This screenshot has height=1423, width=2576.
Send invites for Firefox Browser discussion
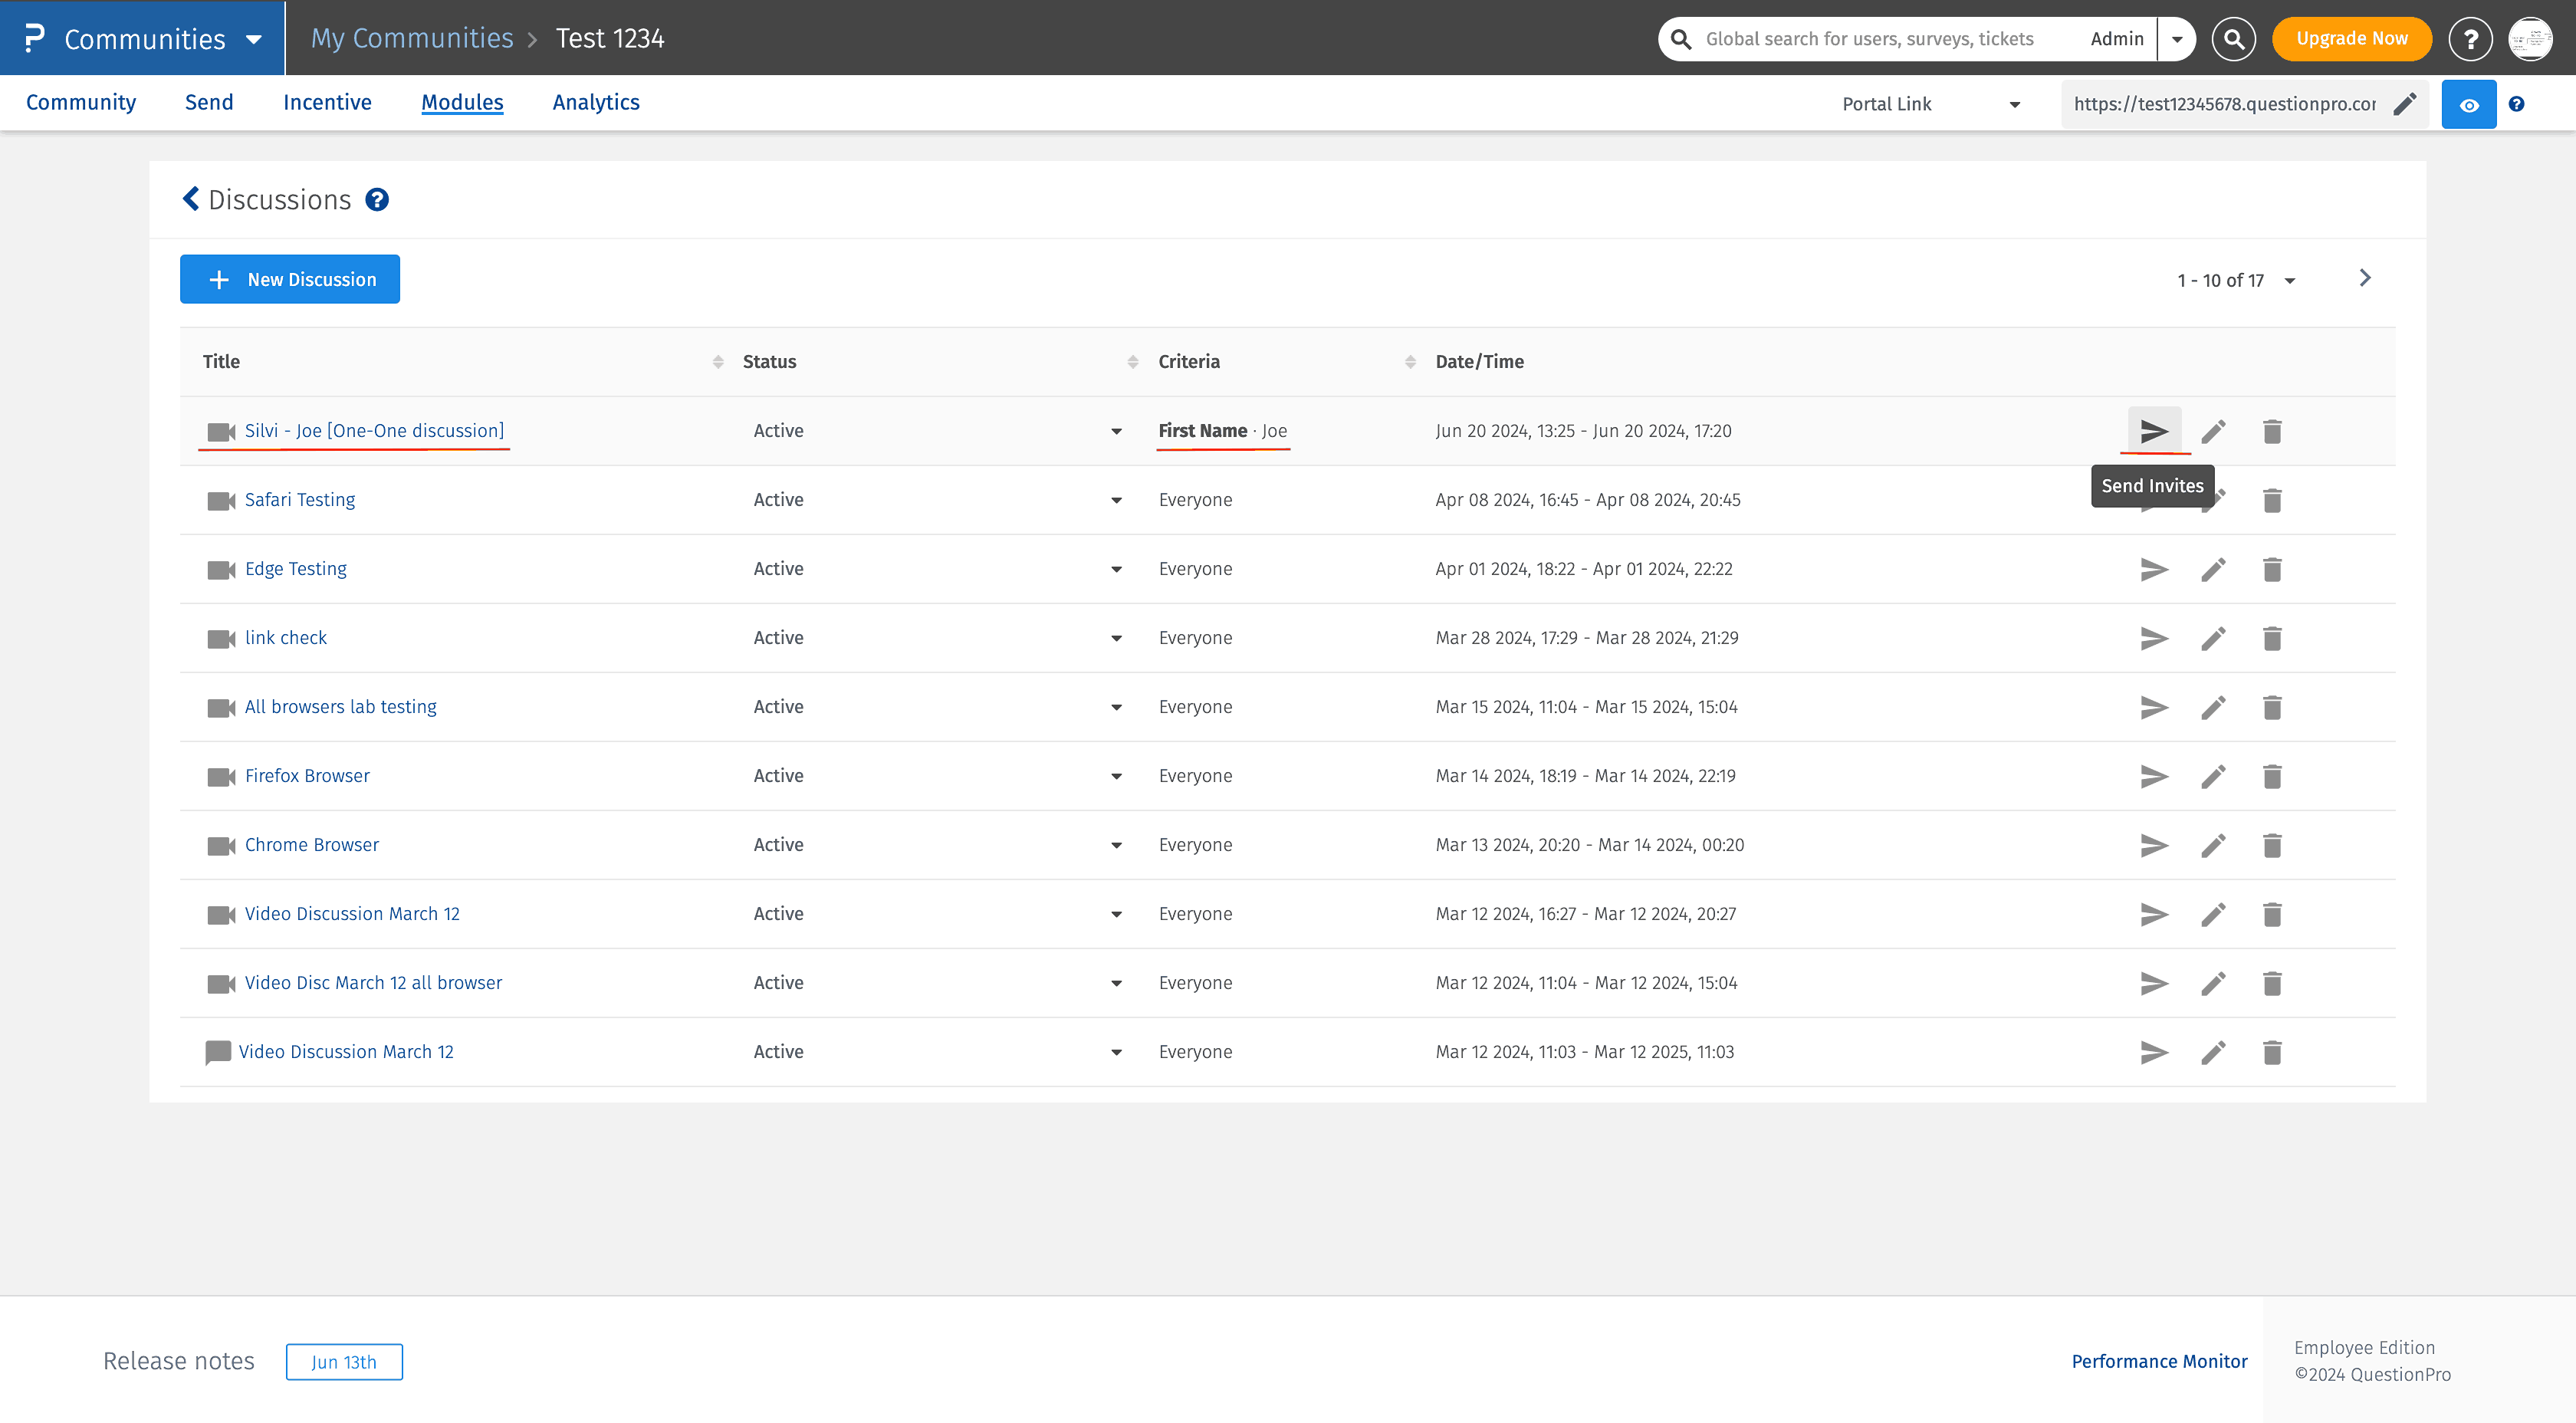(x=2153, y=776)
